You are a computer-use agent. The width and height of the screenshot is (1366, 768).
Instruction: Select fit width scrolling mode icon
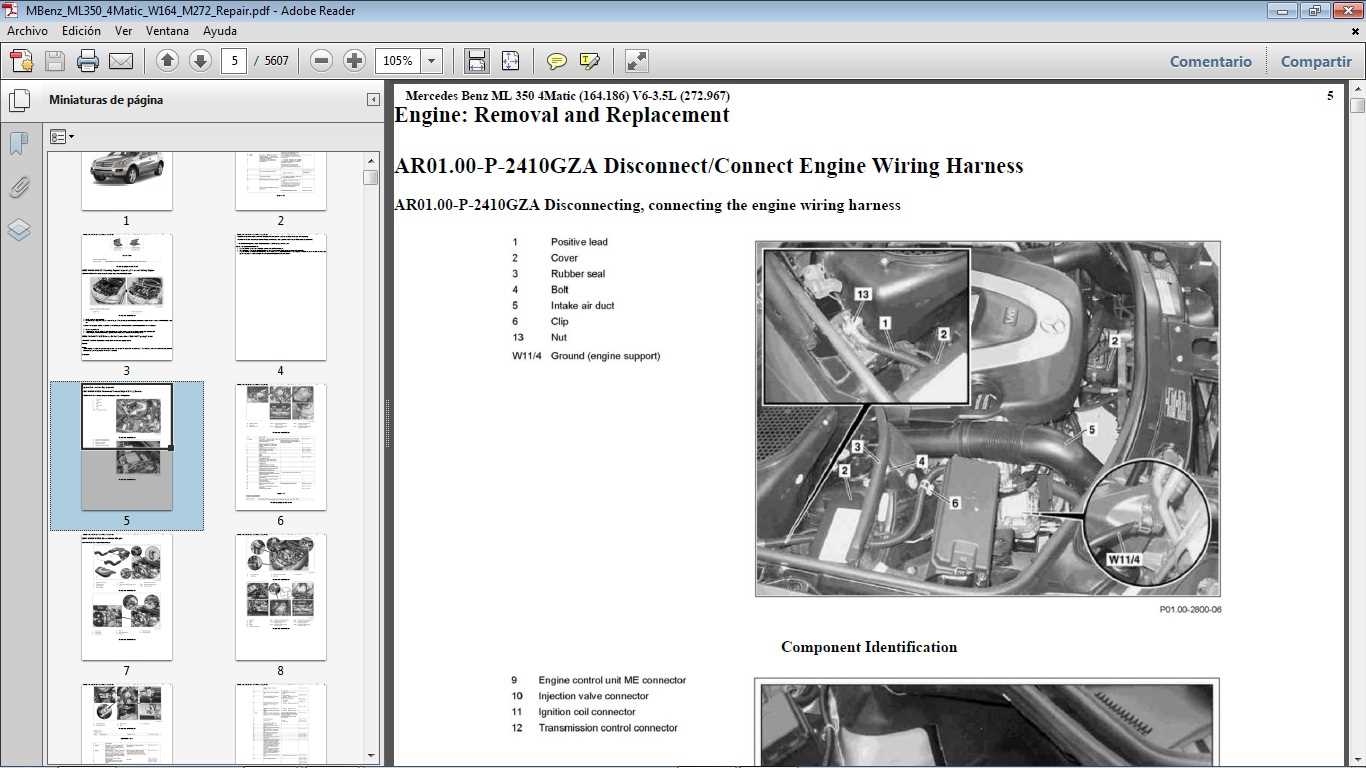point(477,61)
